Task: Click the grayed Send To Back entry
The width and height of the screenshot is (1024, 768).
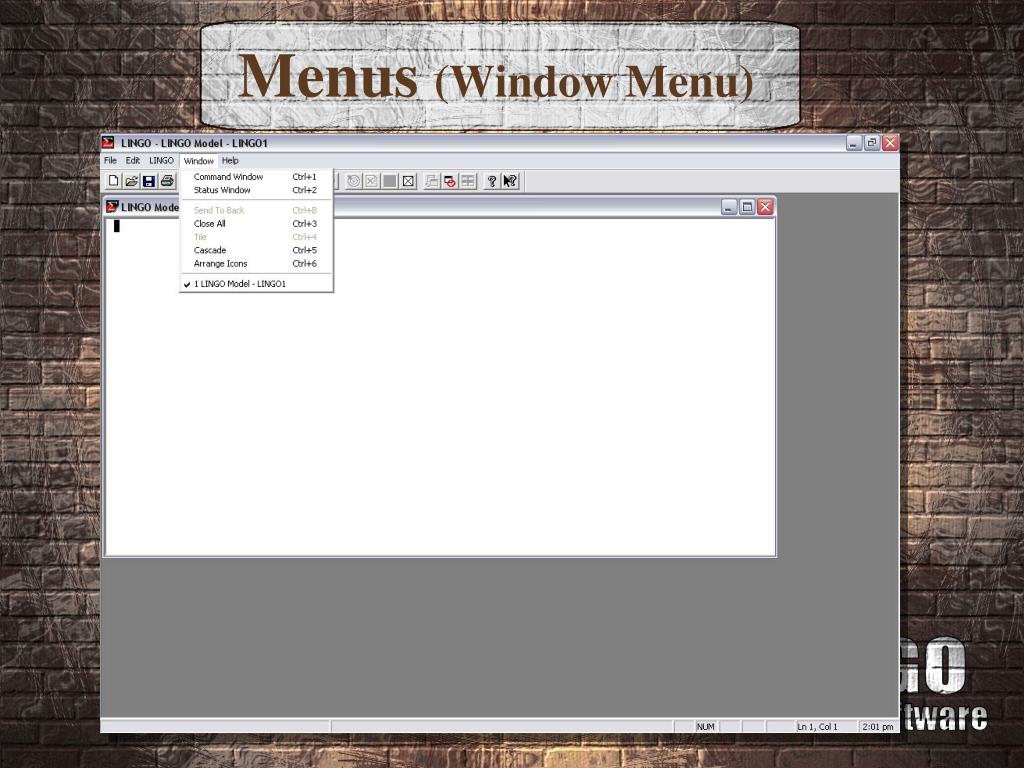Action: [256, 210]
